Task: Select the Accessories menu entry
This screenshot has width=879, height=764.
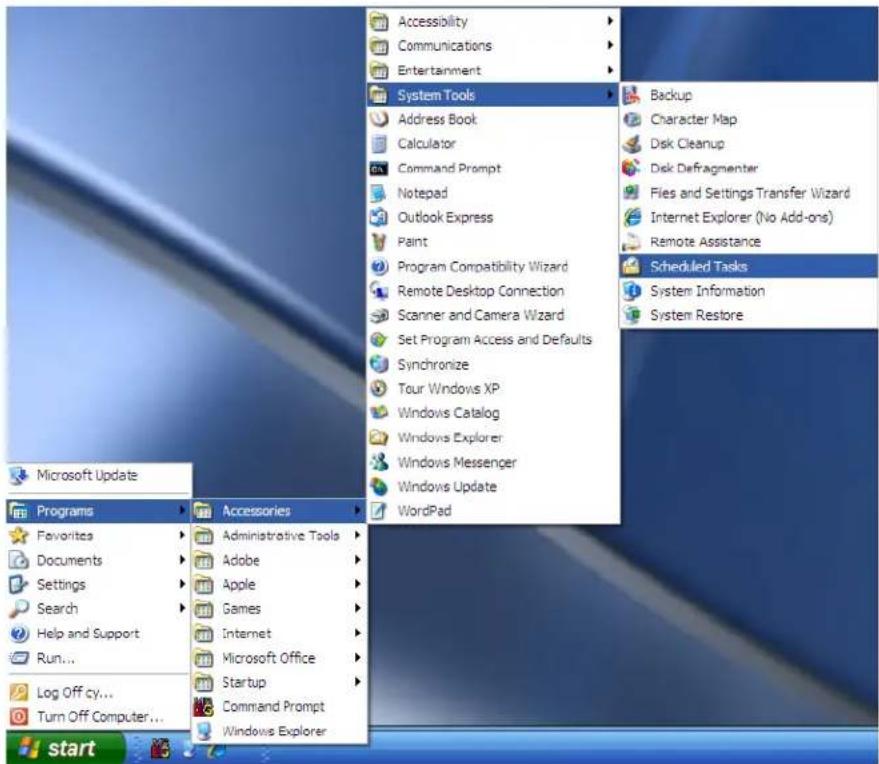Action: pyautogui.click(x=279, y=511)
